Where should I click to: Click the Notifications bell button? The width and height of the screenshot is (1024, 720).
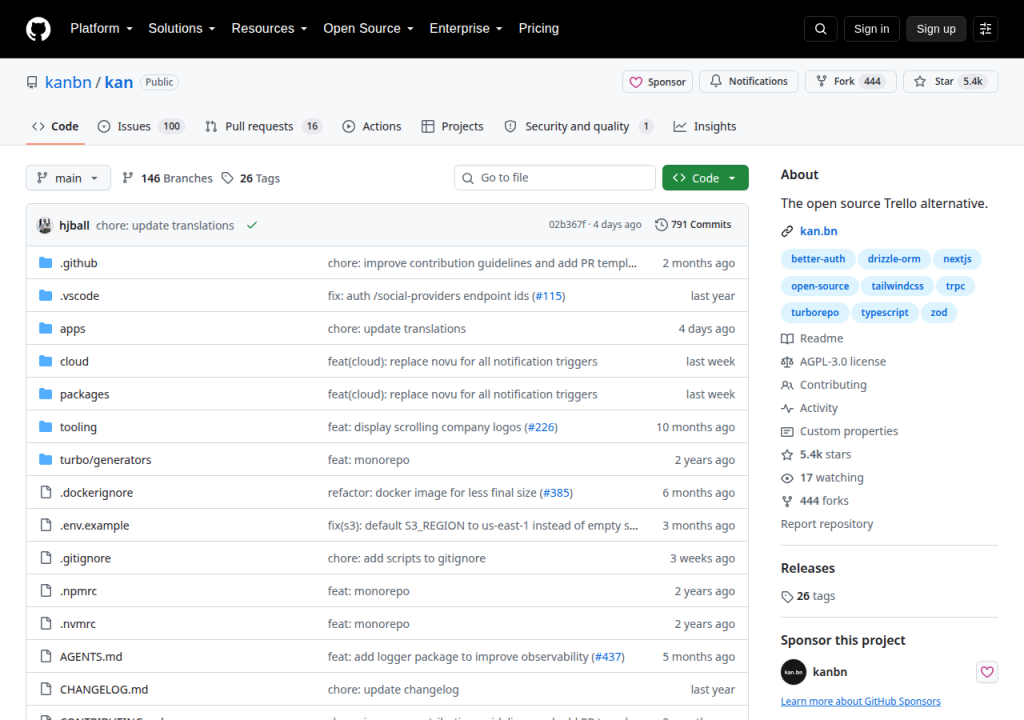748,81
